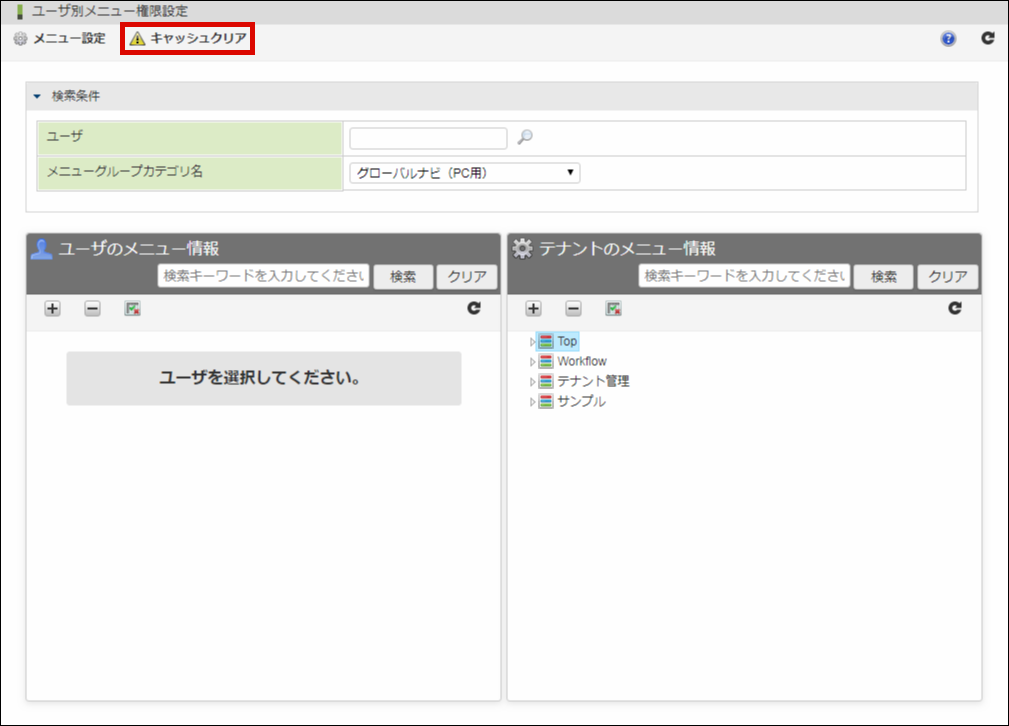1009x726 pixels.
Task: Click the deselect-checks icon in tenant menu panel
Action: click(612, 309)
